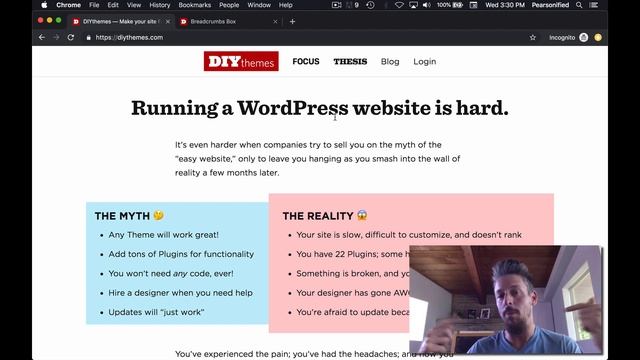Open the Window menu

click(x=259, y=5)
